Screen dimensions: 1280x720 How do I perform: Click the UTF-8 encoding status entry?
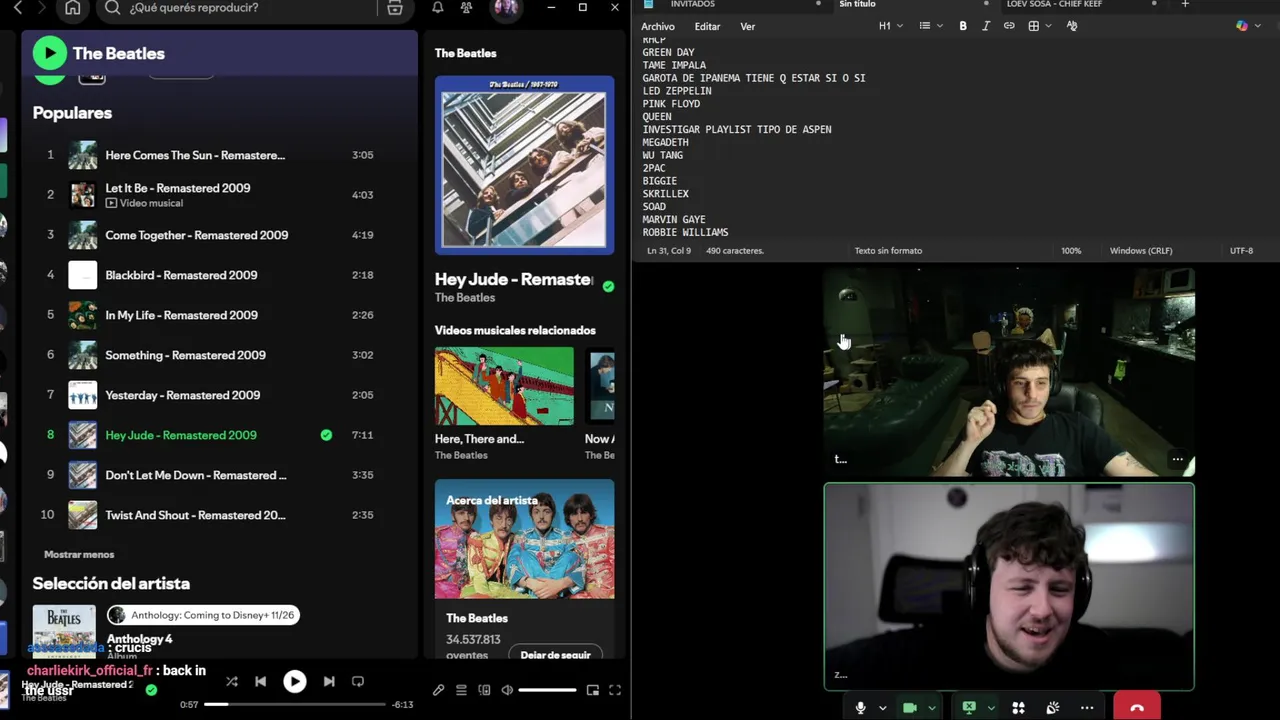pyautogui.click(x=1241, y=251)
